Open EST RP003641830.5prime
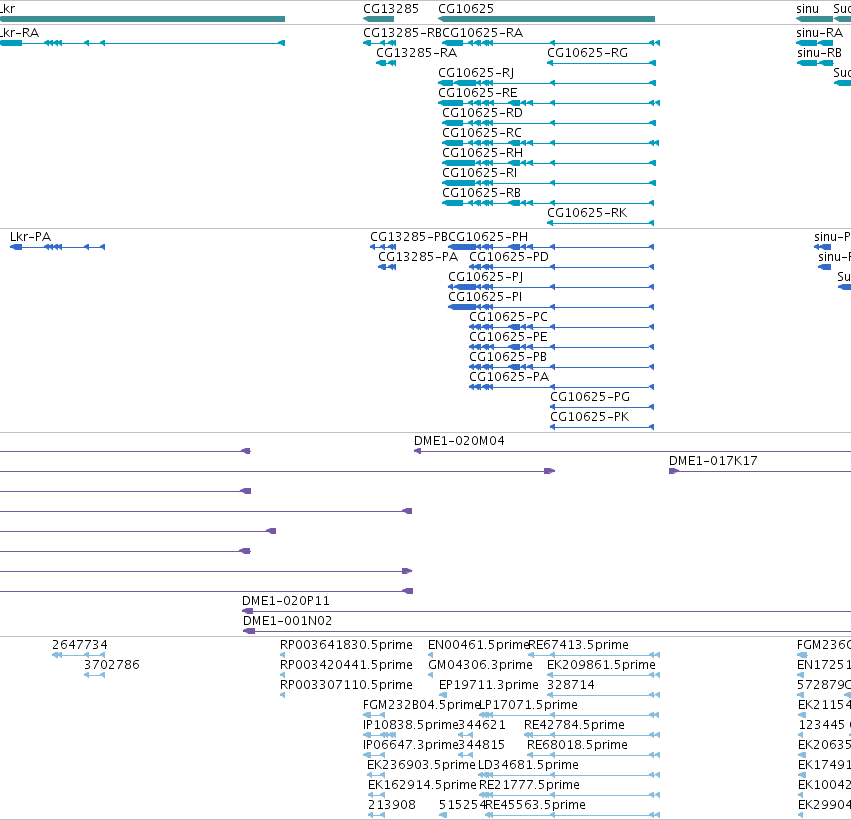This screenshot has height=820, width=851. 346,645
